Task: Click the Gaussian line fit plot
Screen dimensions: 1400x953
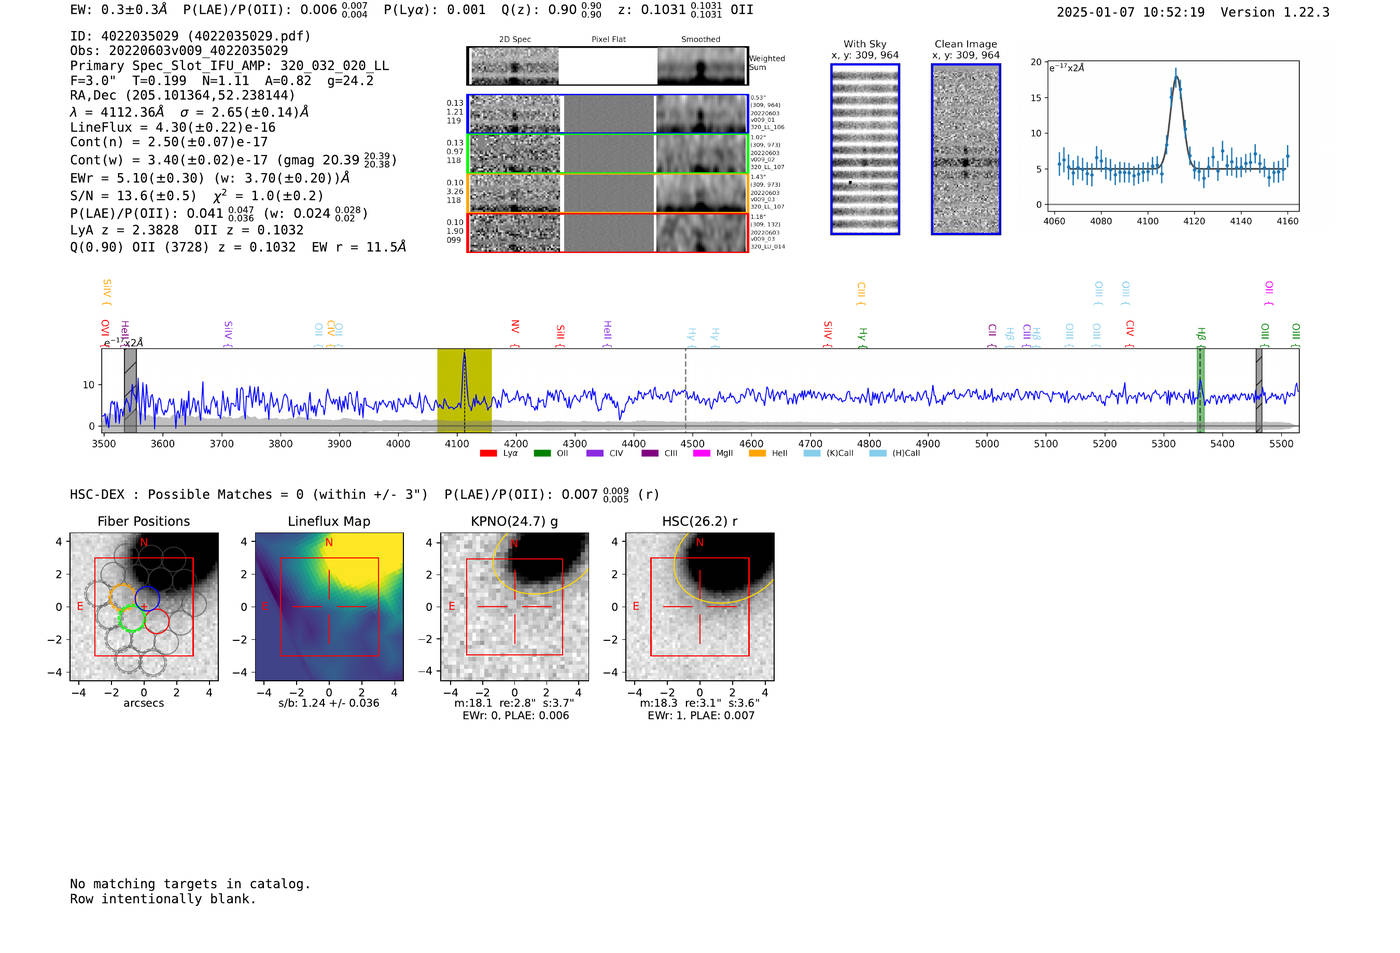Action: 1171,136
